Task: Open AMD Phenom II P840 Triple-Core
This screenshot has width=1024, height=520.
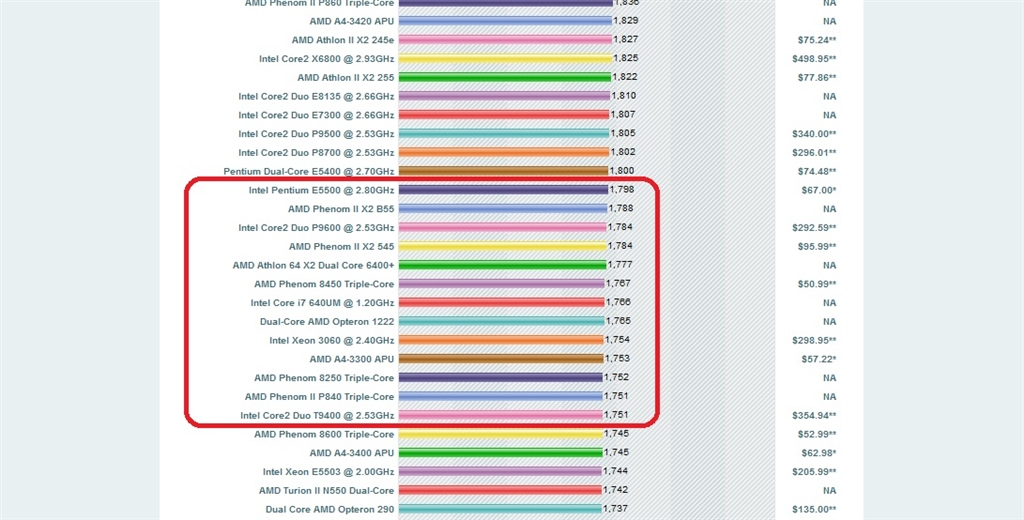Action: [319, 397]
